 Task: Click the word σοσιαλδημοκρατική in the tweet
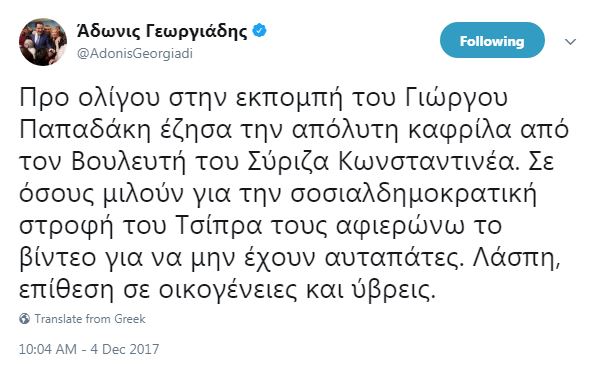414,194
